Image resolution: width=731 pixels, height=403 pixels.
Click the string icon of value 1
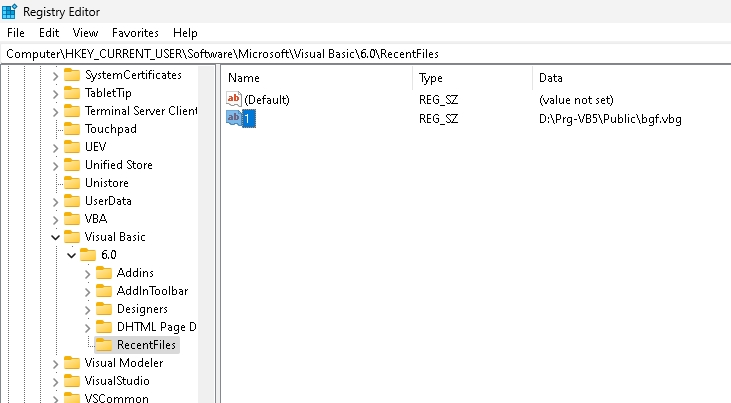click(234, 118)
